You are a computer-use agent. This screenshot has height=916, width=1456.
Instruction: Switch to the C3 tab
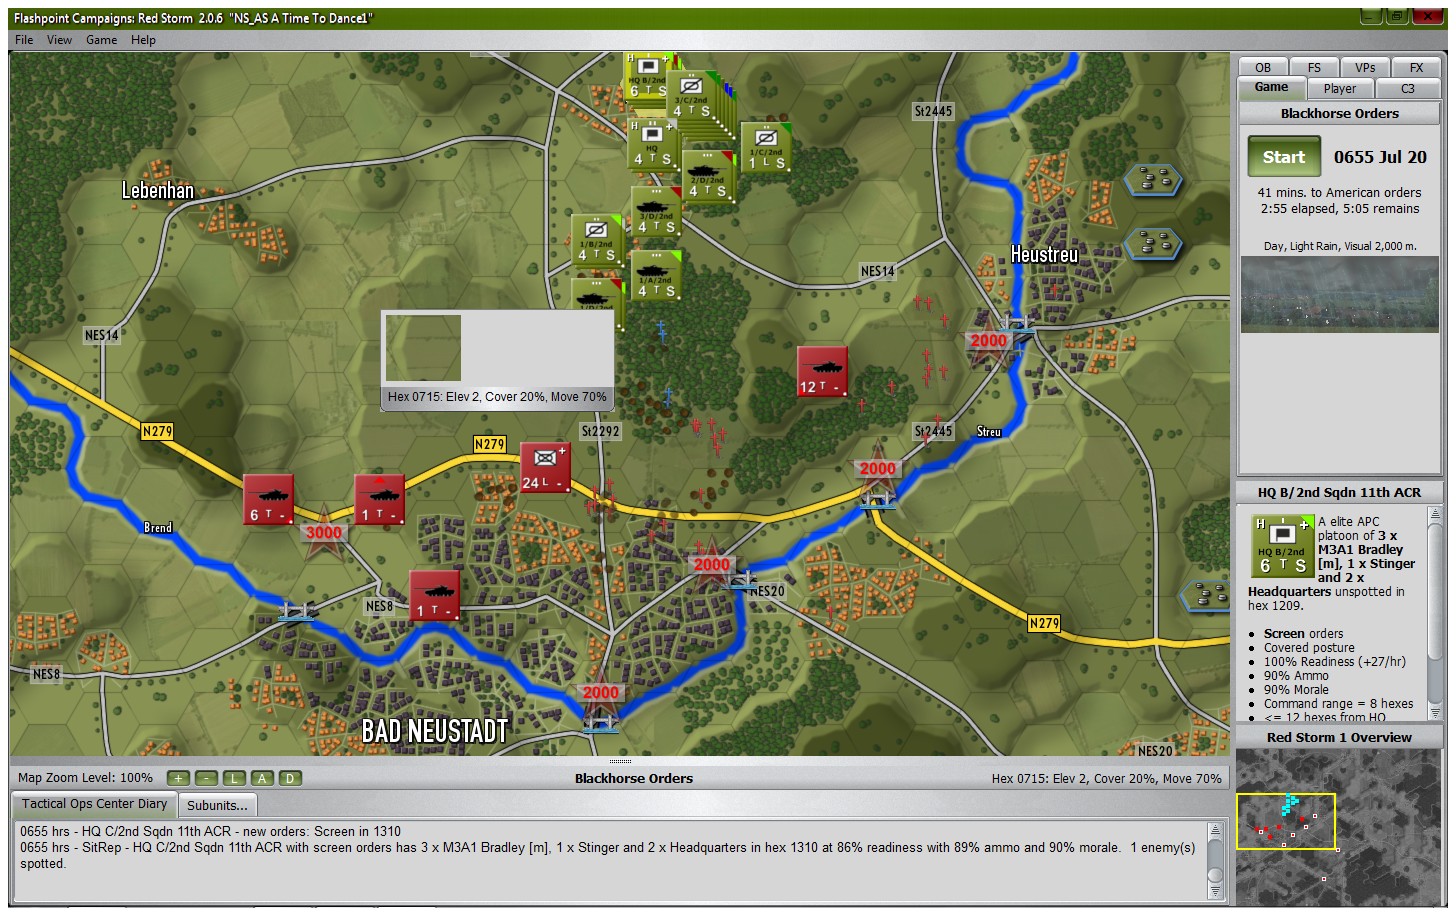coord(1408,88)
